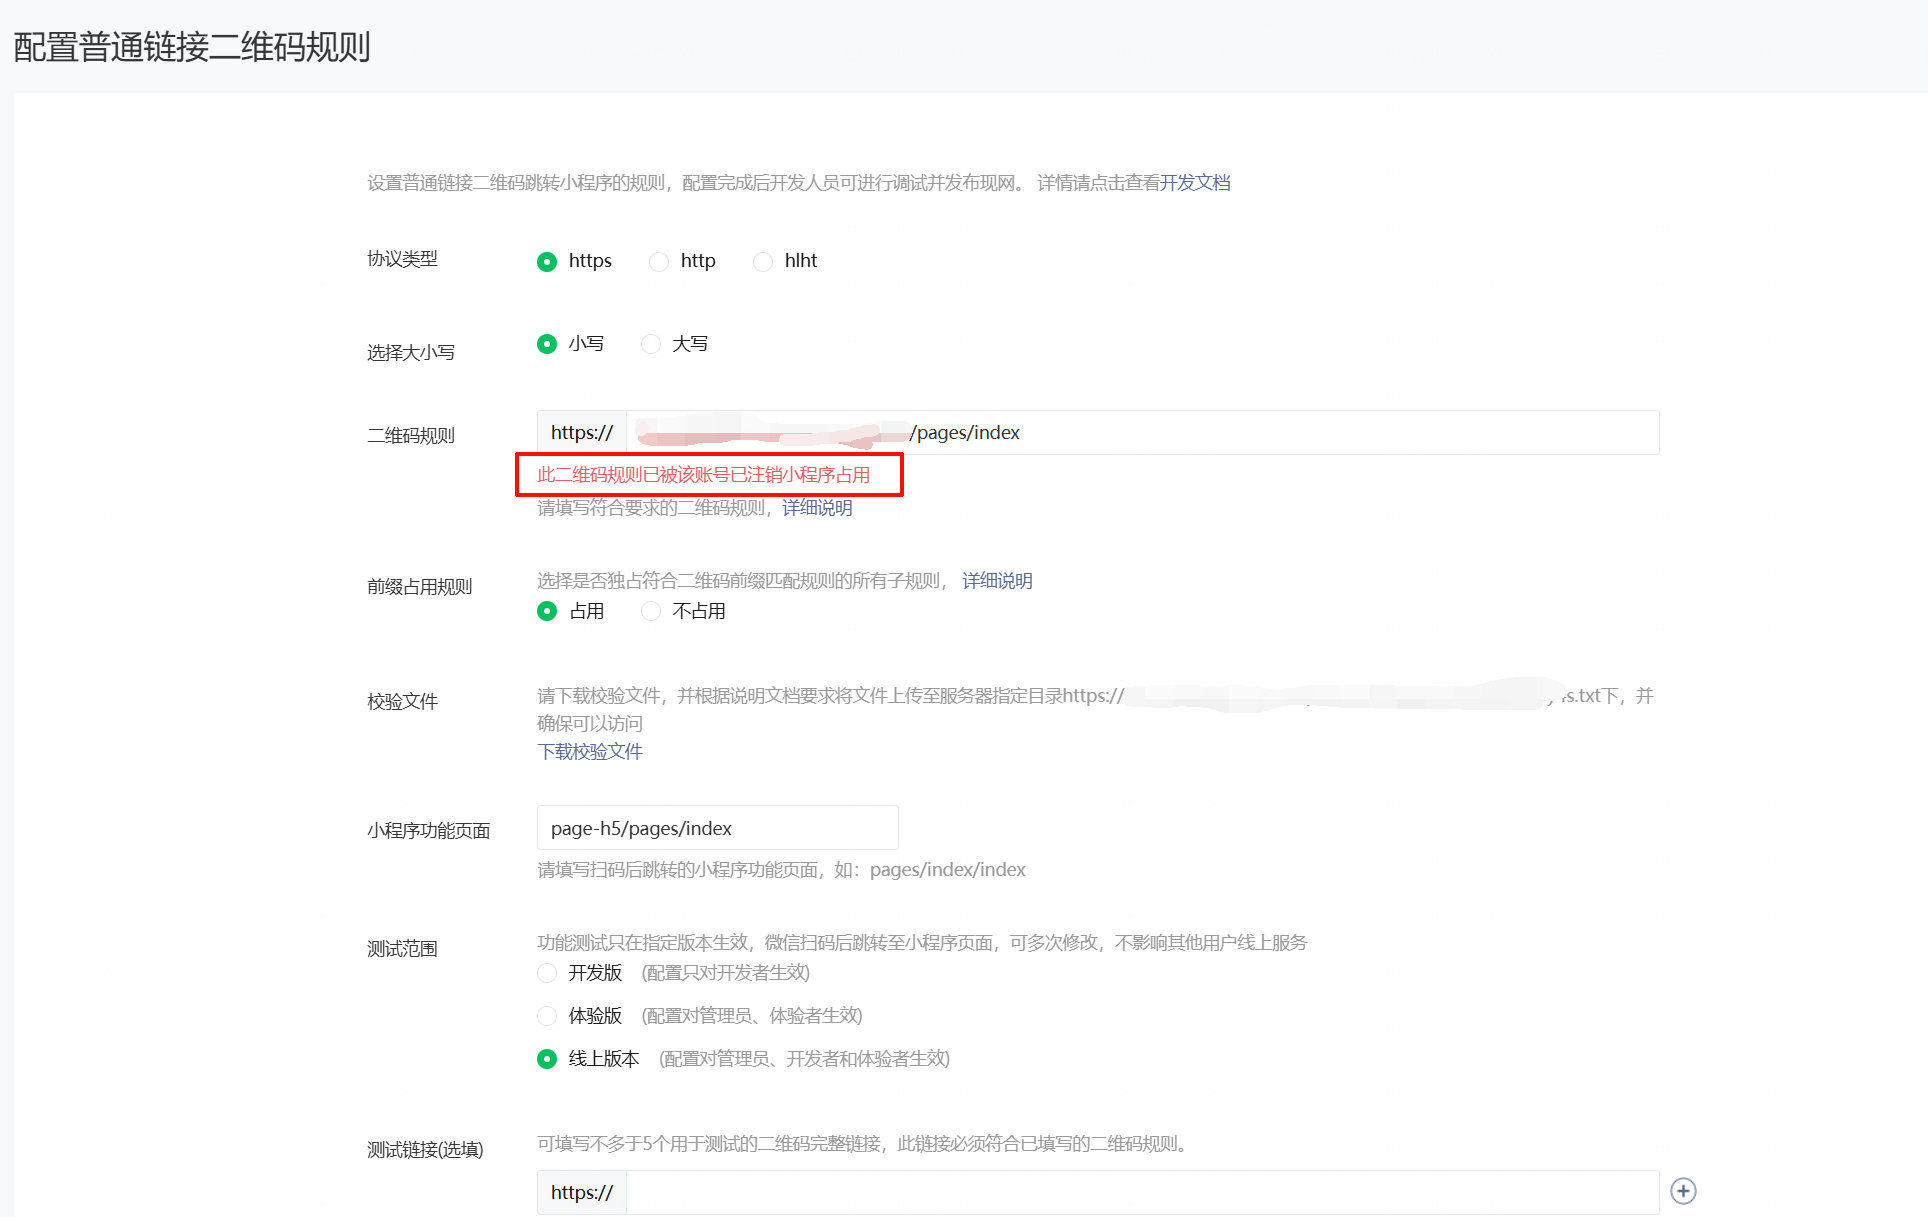Click the page title 配置普通链接二维码规则
Screen dimensions: 1928x1217
(x=192, y=47)
